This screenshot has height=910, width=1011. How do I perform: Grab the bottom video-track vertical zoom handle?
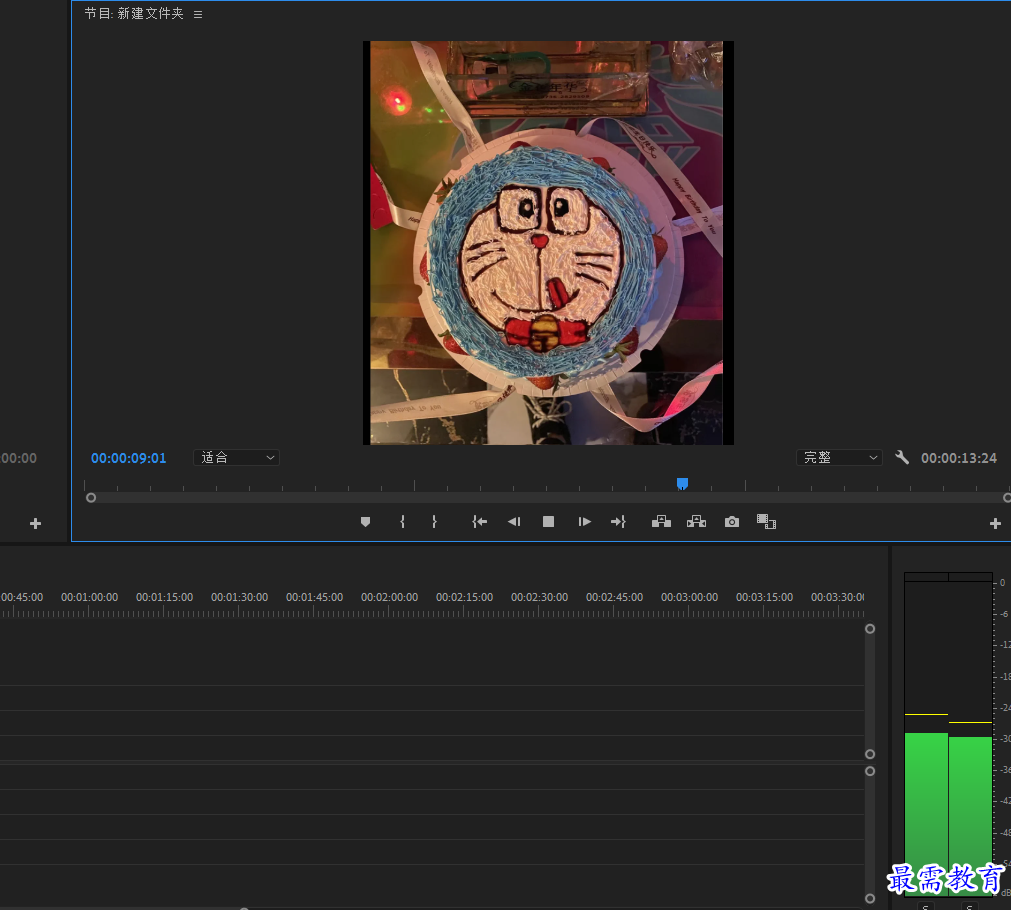pos(870,754)
